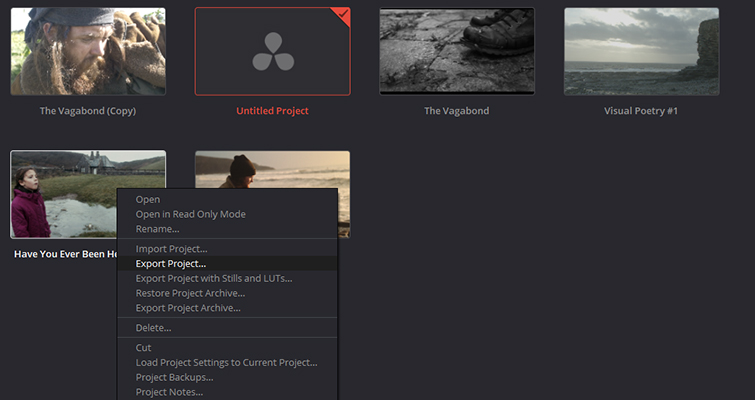
Task: Select Open in Read Only Mode
Action: coord(190,214)
